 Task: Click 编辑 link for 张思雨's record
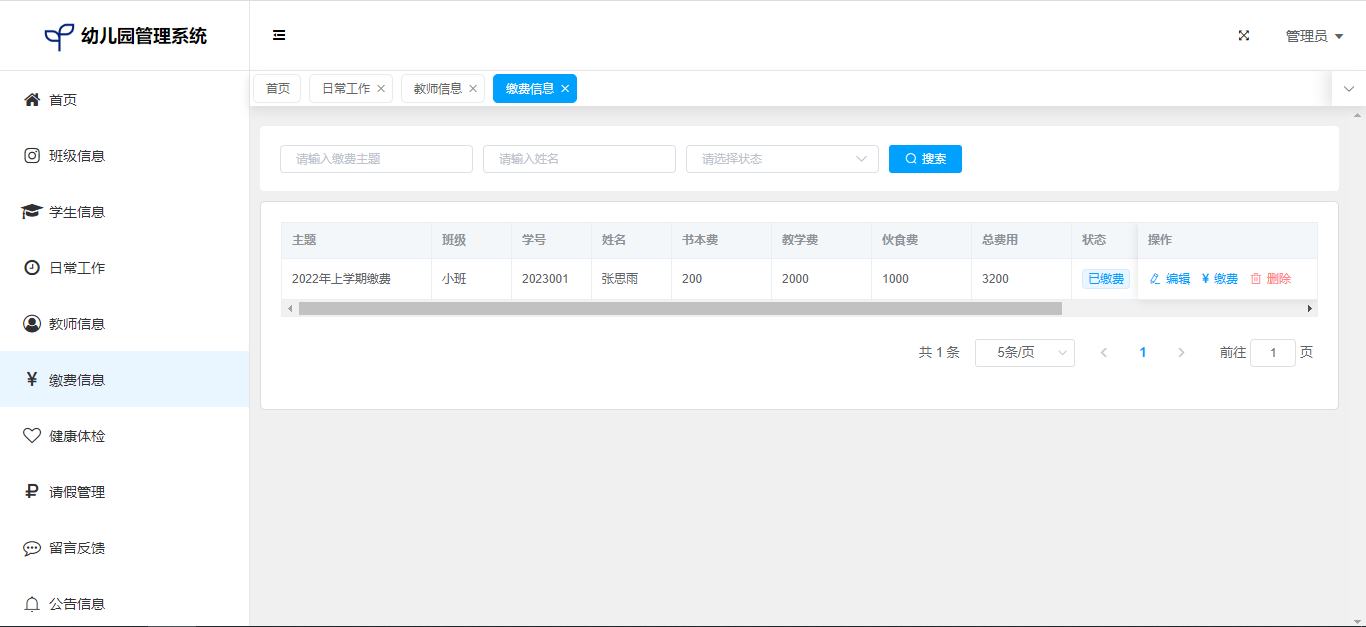[1170, 279]
